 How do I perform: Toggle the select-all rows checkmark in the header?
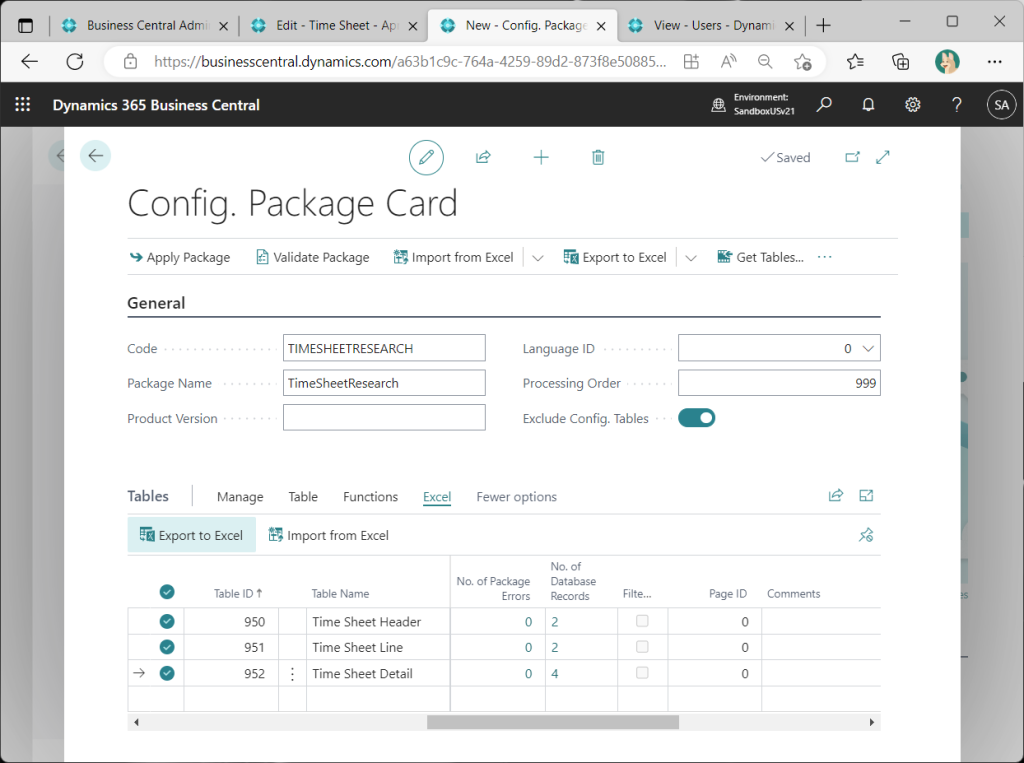point(167,592)
